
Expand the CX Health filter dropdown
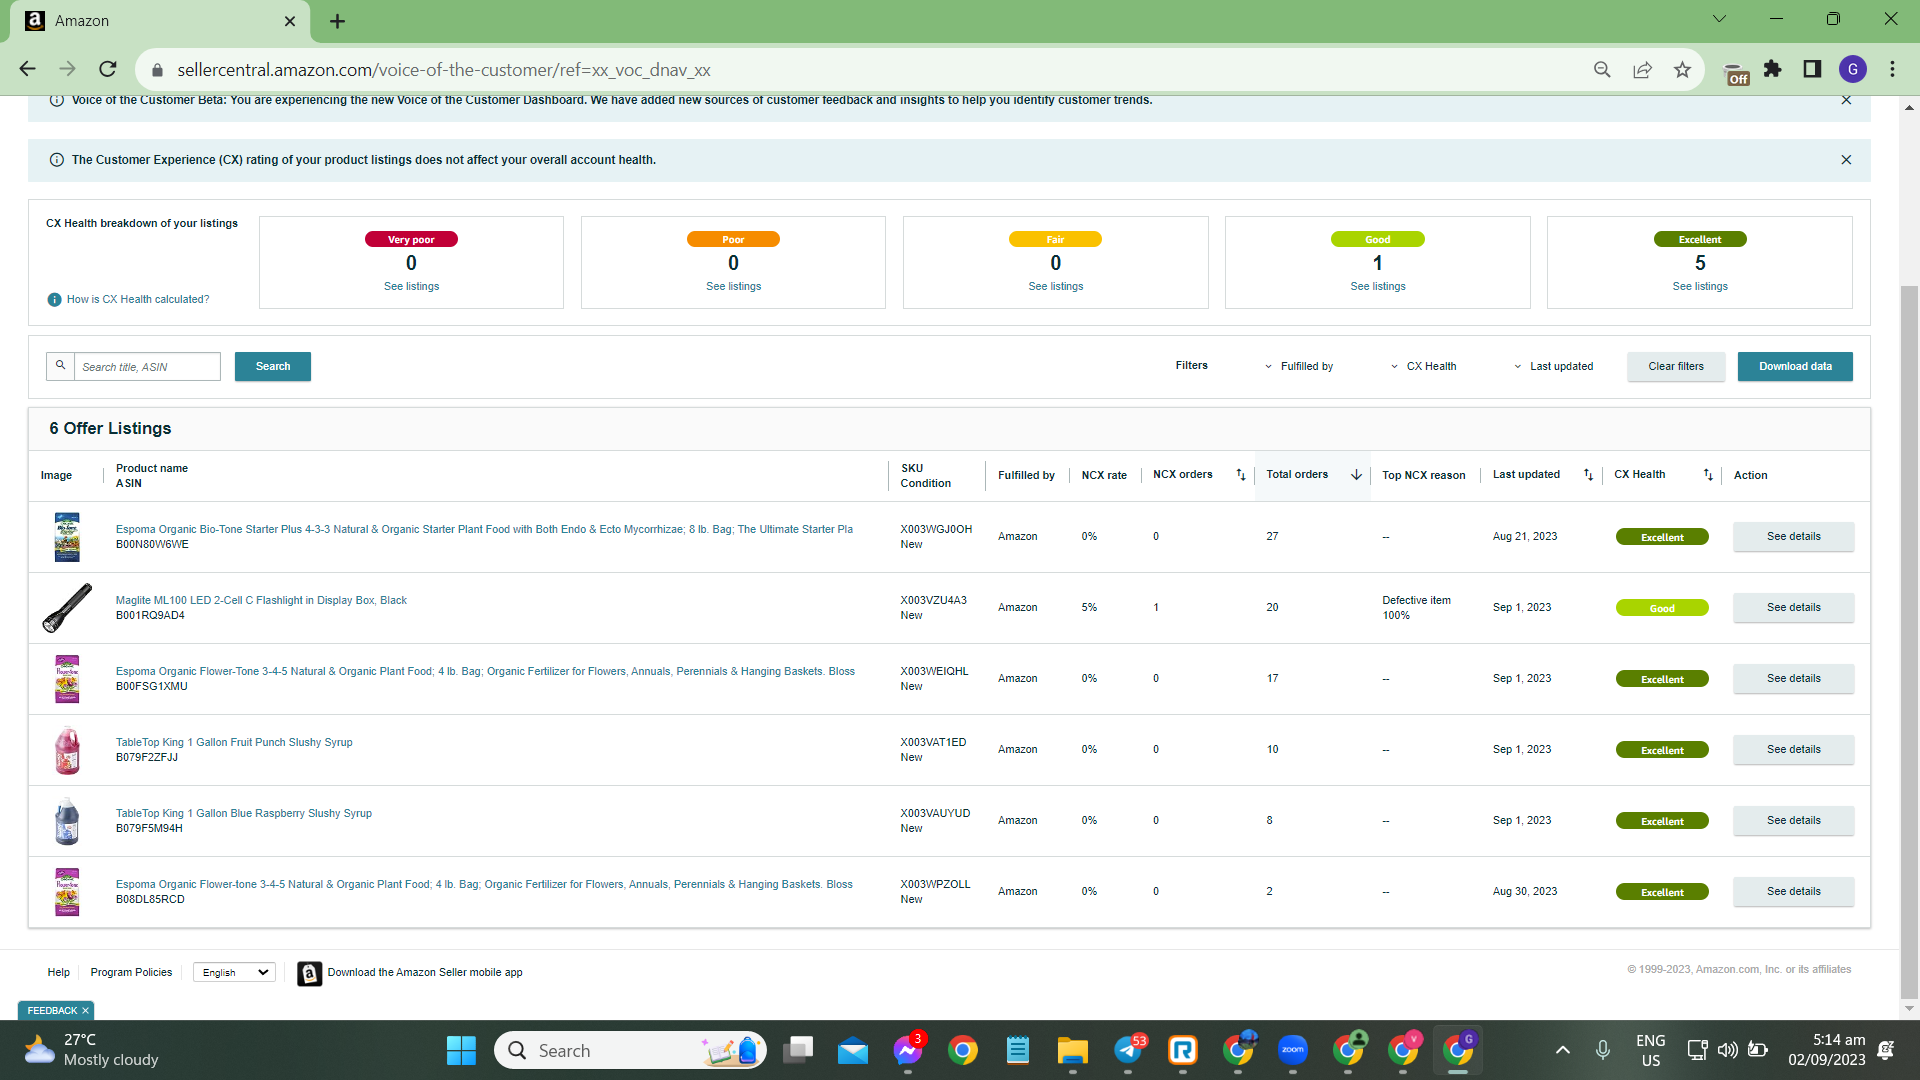pos(1424,367)
